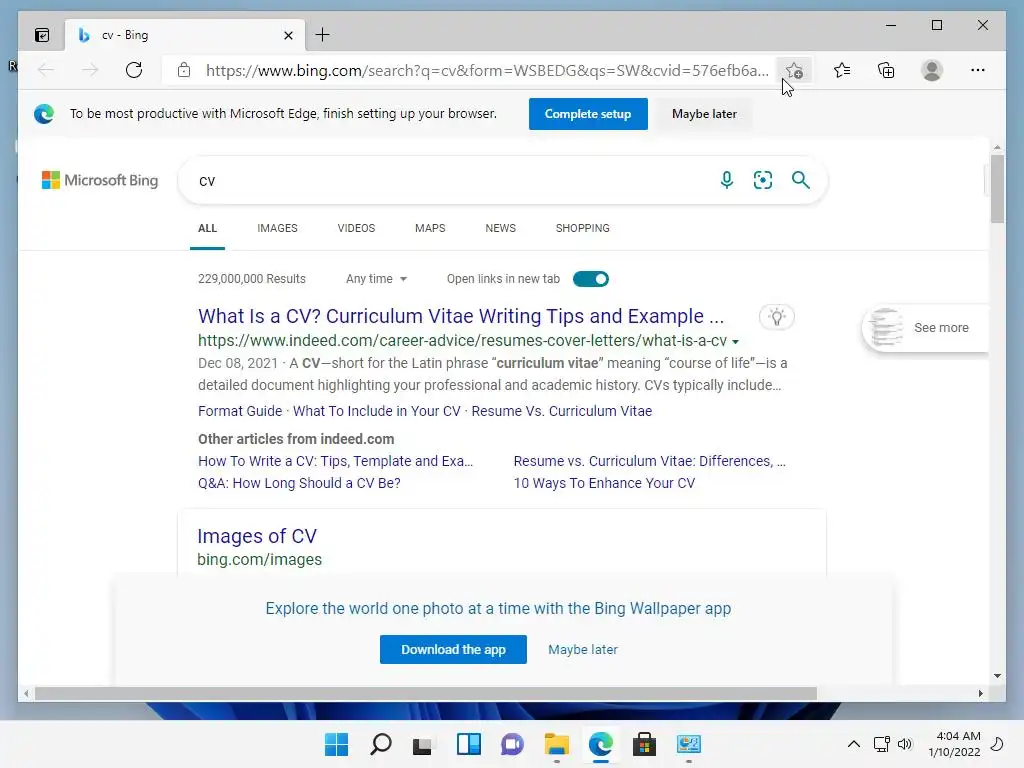Image resolution: width=1024 pixels, height=768 pixels.
Task: Go to Microsoft Bing home logo
Action: click(100, 180)
